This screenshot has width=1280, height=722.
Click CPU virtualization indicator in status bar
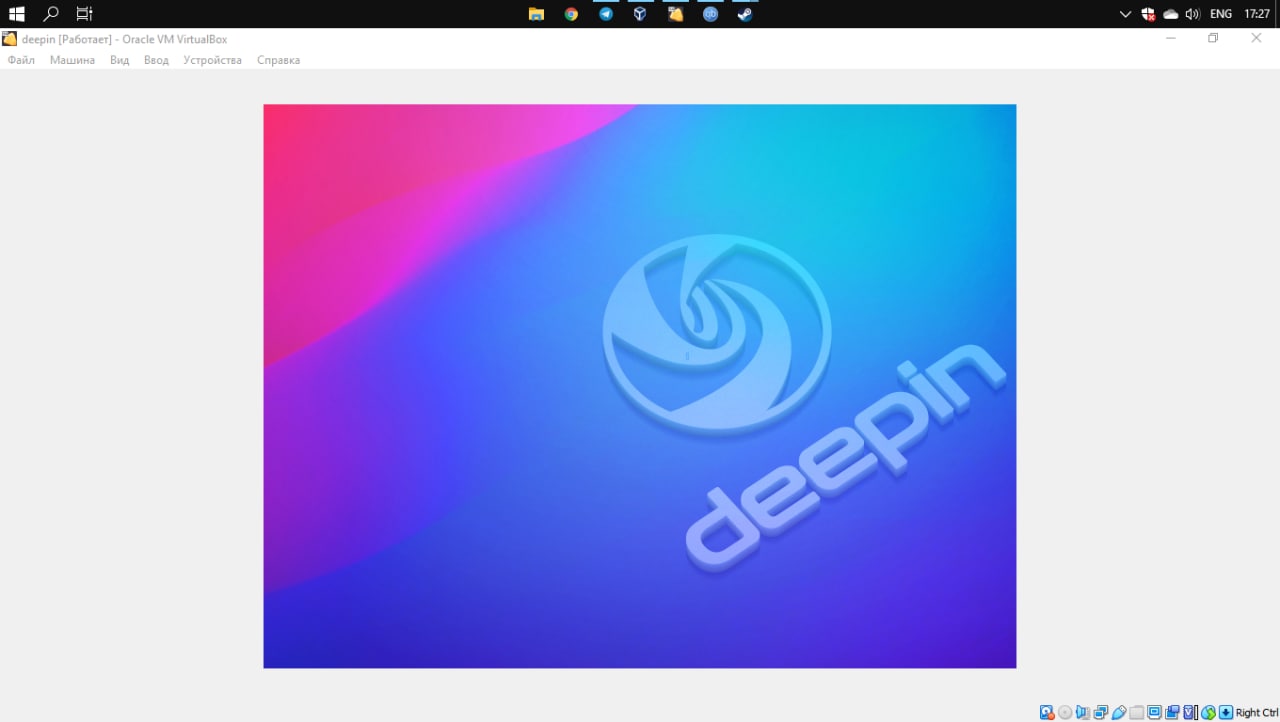coord(1190,712)
